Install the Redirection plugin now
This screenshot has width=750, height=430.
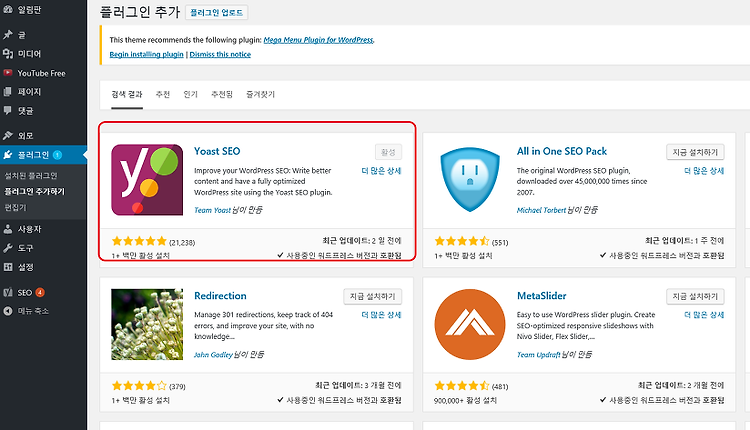(372, 297)
